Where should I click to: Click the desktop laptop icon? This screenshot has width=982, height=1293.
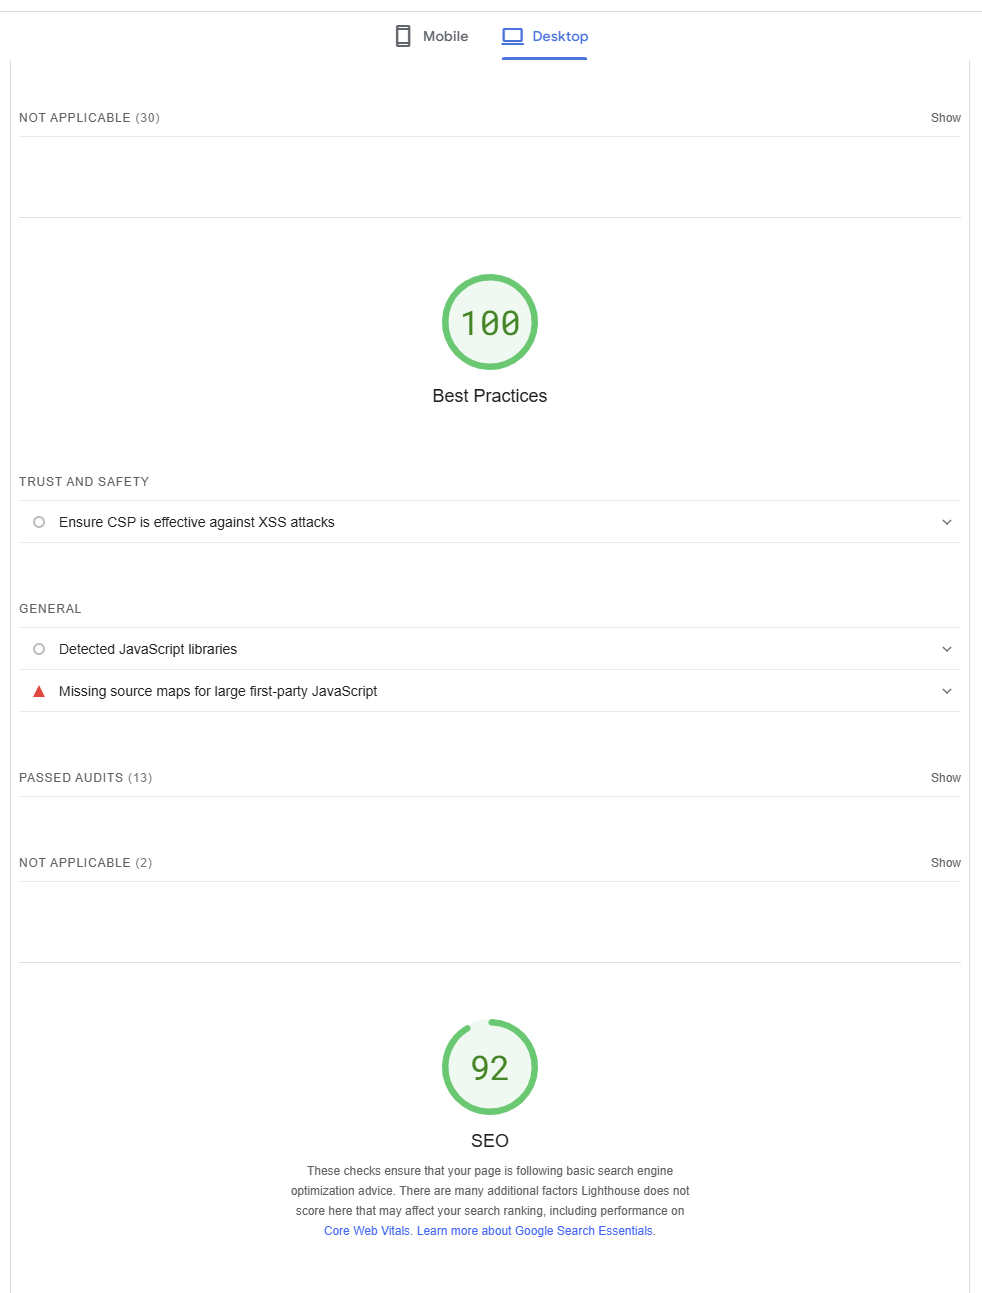[x=513, y=36]
